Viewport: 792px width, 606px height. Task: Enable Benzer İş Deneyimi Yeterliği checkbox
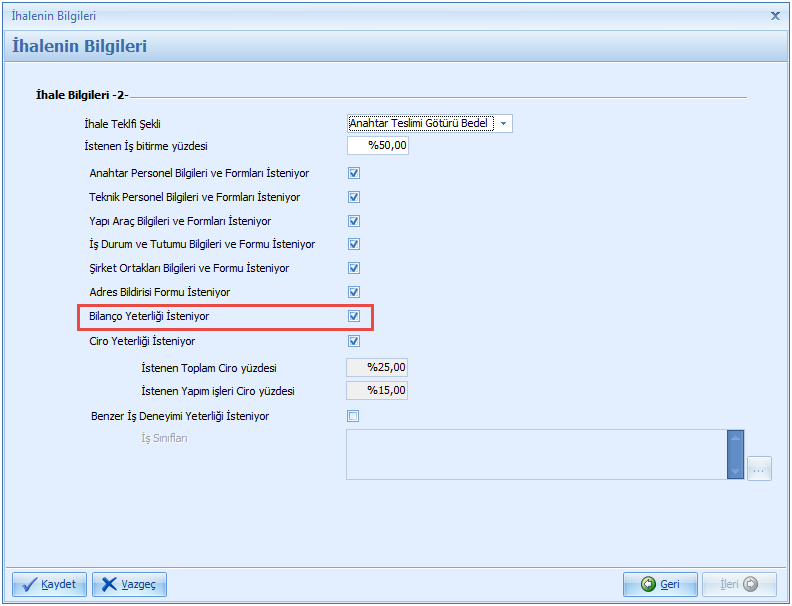353,416
